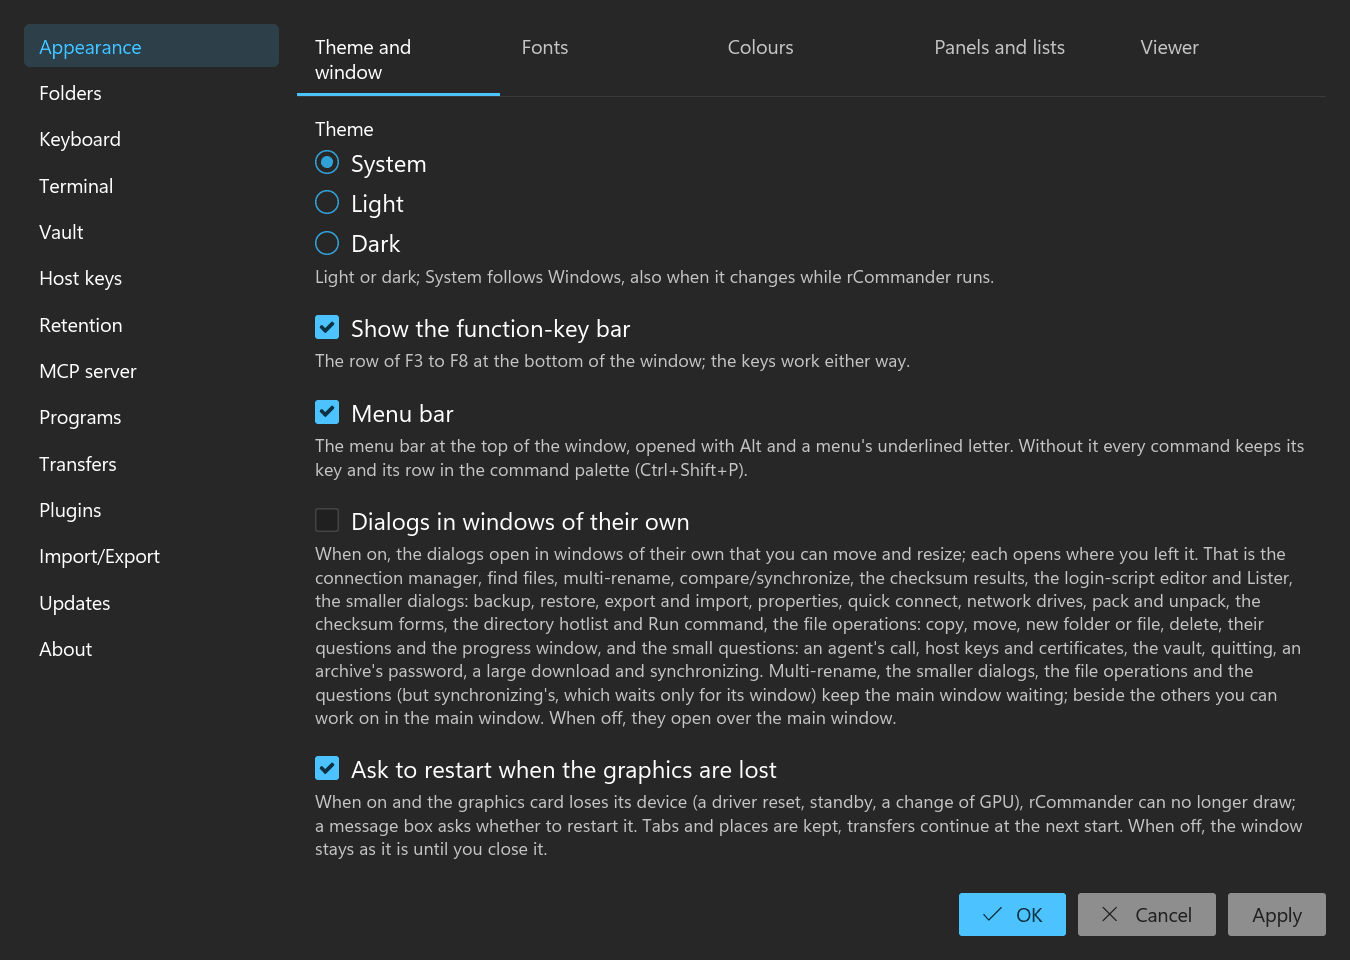Untick Show the function-key bar checkbox
Viewport: 1350px width, 960px height.
tap(327, 327)
